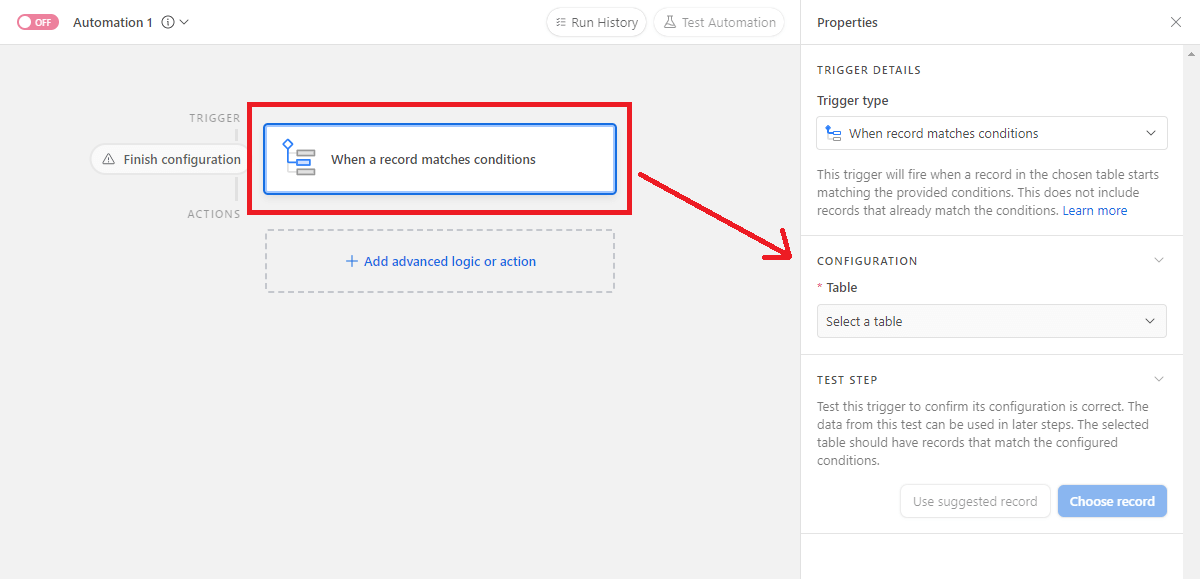Close the Properties panel with the X
This screenshot has width=1200, height=579.
tap(1176, 21)
